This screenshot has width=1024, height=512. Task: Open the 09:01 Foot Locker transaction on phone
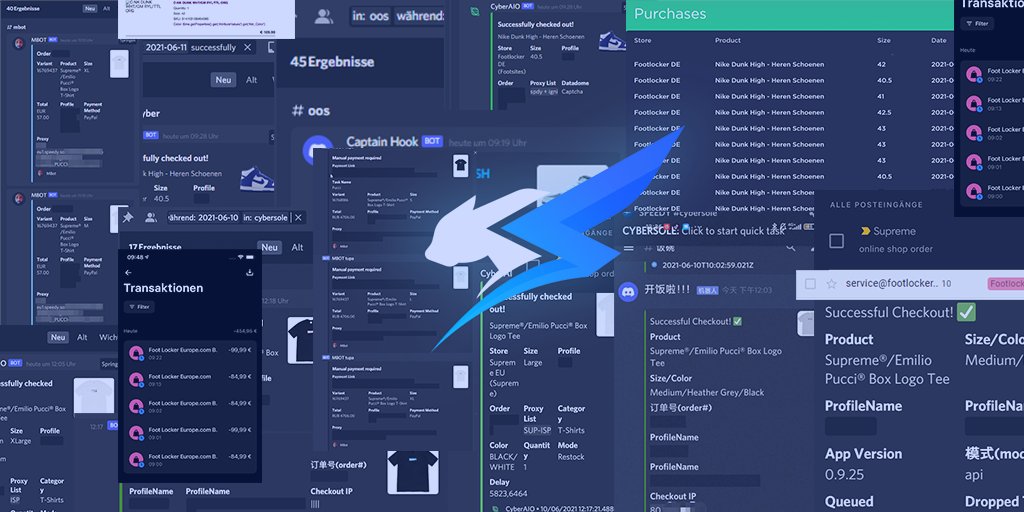click(x=190, y=434)
